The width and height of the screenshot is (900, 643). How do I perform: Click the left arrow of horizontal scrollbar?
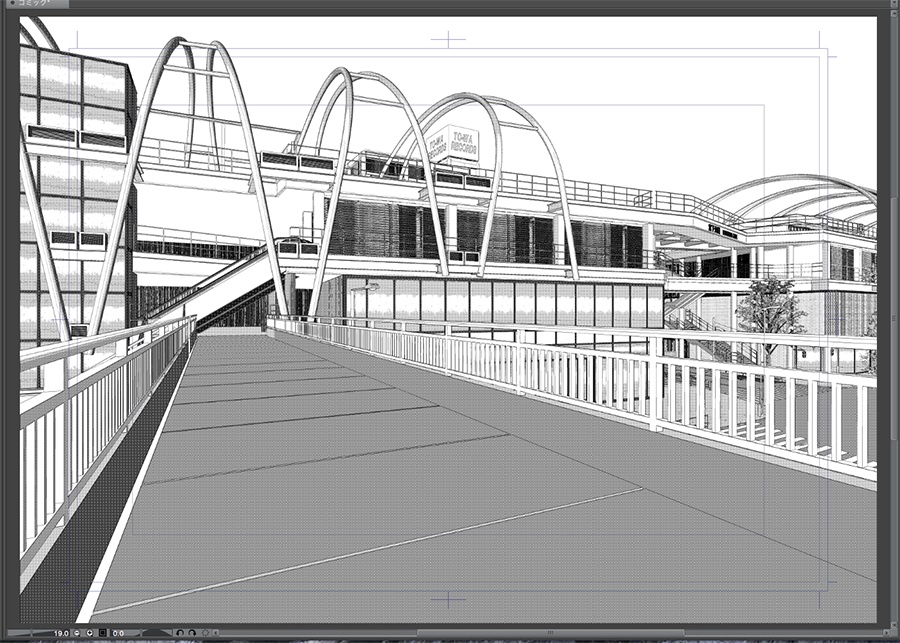[216, 633]
